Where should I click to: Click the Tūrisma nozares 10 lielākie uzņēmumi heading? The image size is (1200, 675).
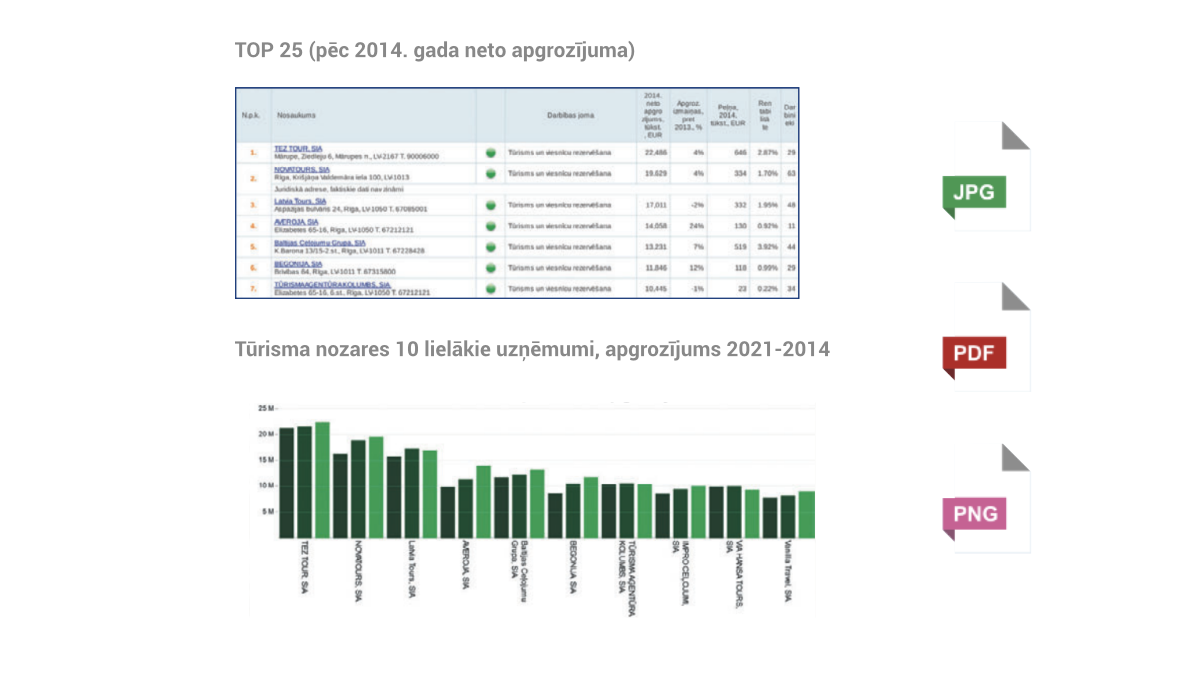[x=532, y=350]
